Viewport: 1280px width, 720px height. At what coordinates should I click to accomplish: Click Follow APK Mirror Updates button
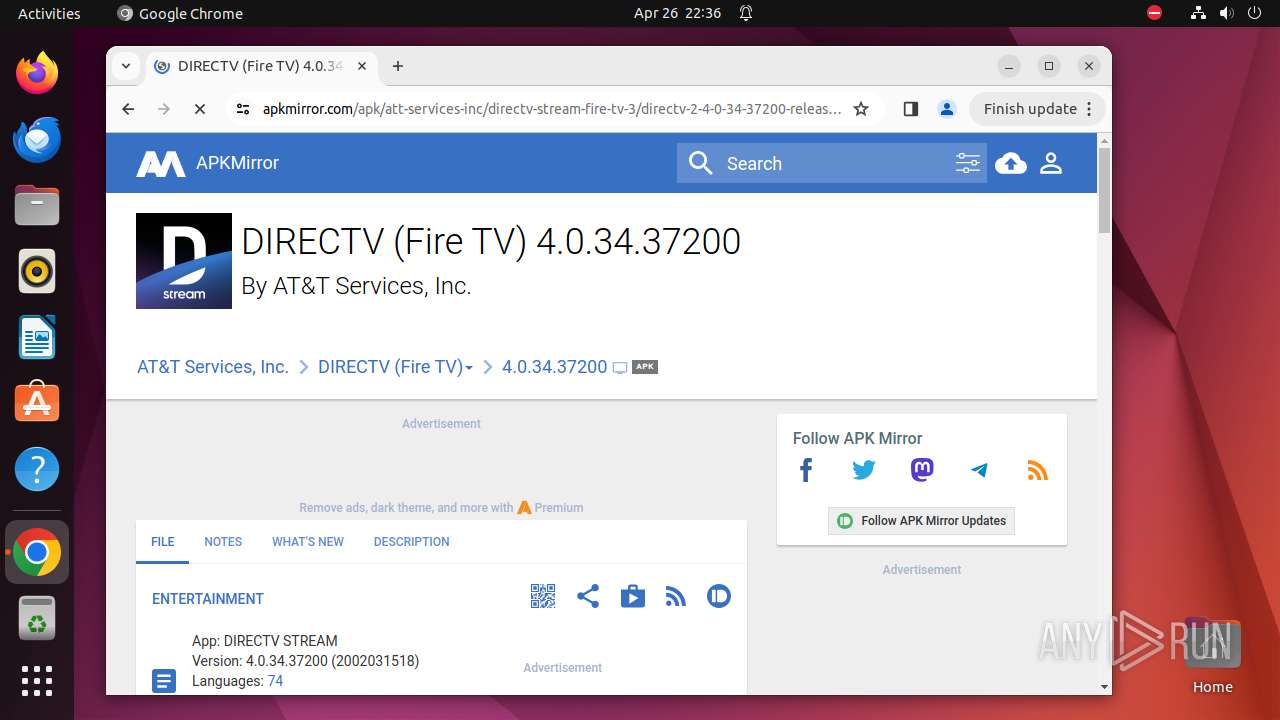pos(921,521)
